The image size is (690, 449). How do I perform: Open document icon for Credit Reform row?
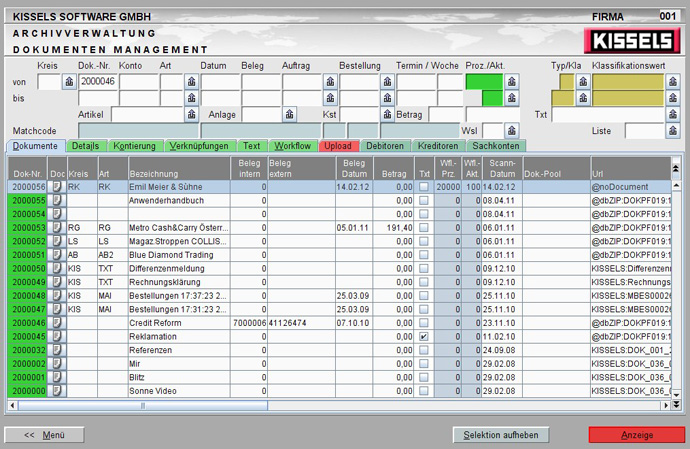coord(57,323)
